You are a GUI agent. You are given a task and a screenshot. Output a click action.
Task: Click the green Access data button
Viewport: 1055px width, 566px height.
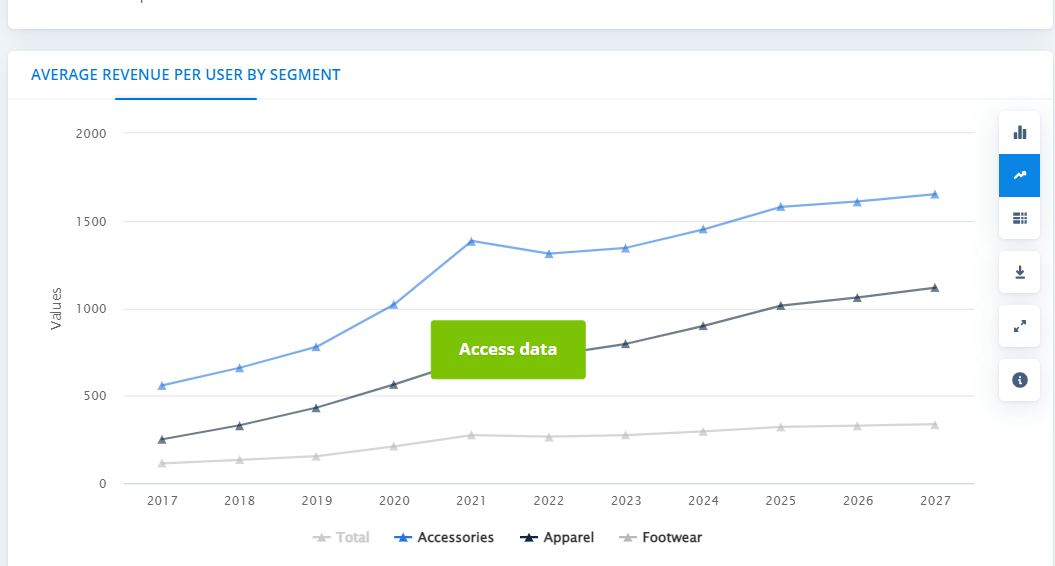[508, 350]
